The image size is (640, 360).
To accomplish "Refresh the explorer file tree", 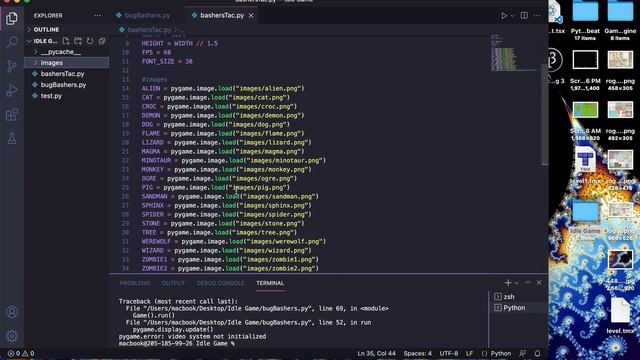I will [90, 41].
